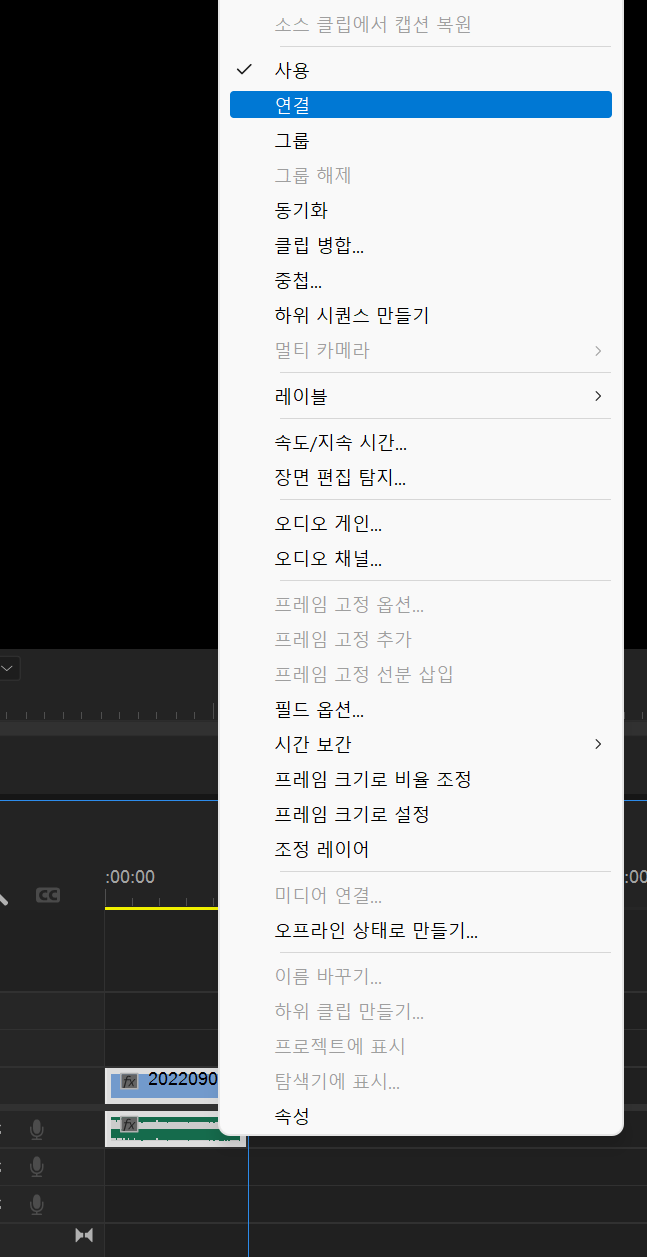Click the bottom voice-over microphone icon
Image resolution: width=647 pixels, height=1257 pixels.
tap(37, 1205)
